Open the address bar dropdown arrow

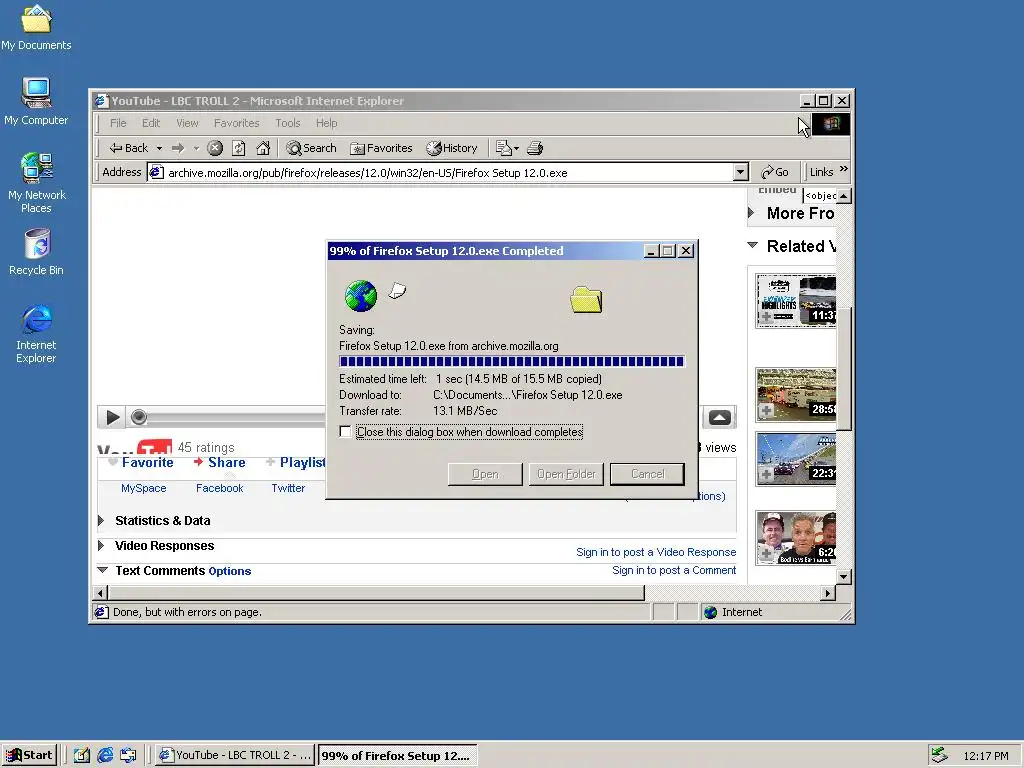tap(740, 172)
